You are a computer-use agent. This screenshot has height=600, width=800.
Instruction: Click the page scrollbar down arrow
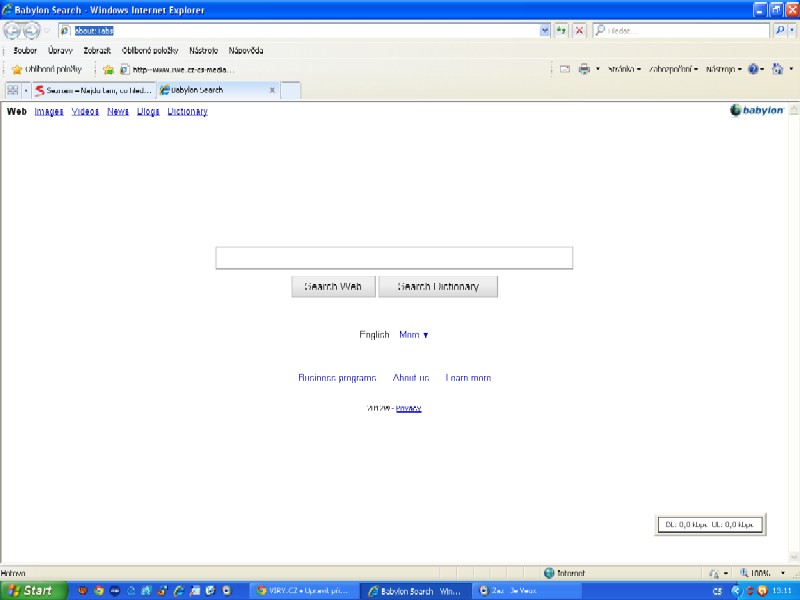point(793,557)
